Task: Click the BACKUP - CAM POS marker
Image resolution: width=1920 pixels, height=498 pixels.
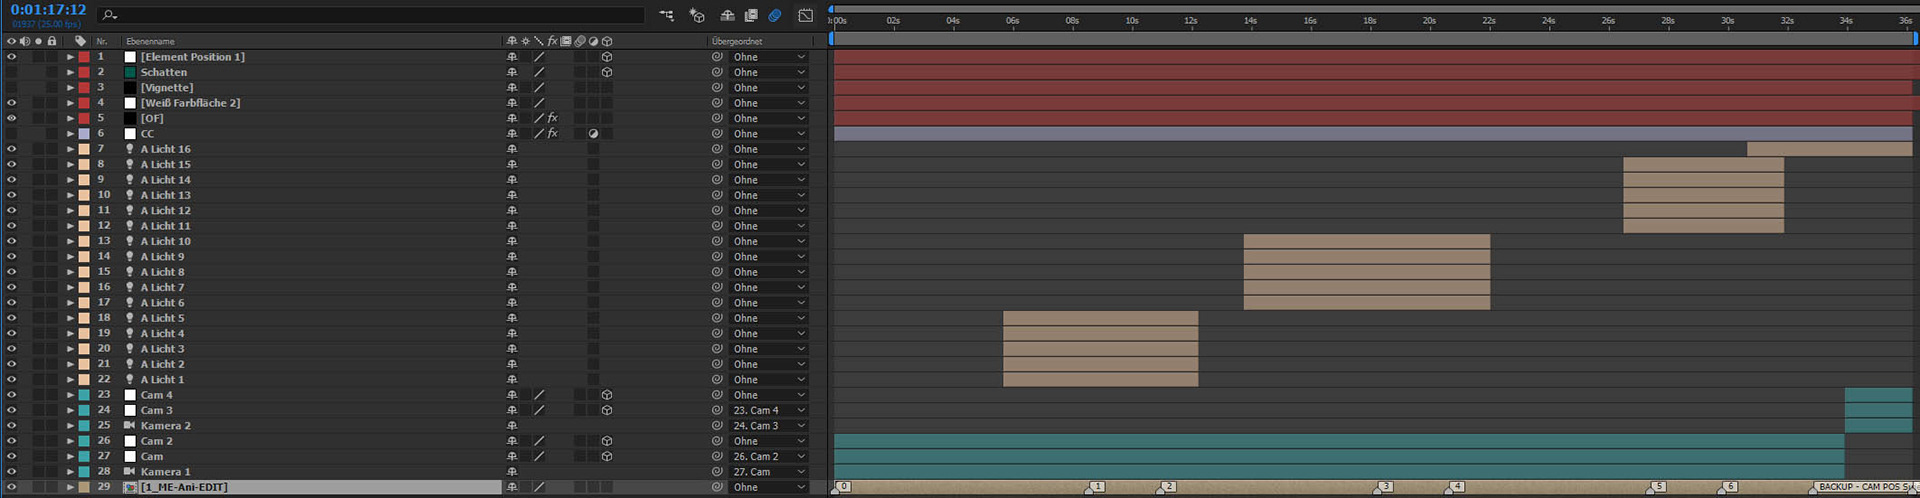Action: (x=1862, y=487)
